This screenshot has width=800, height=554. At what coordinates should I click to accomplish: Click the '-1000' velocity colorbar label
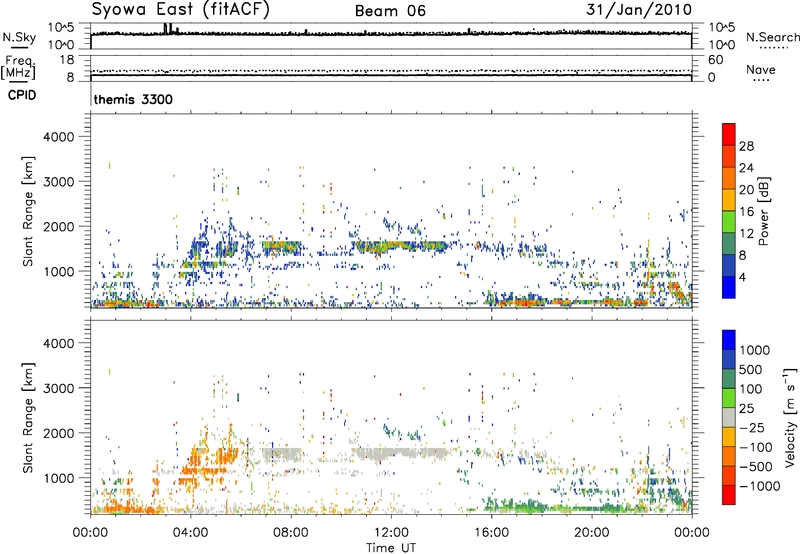(x=759, y=486)
